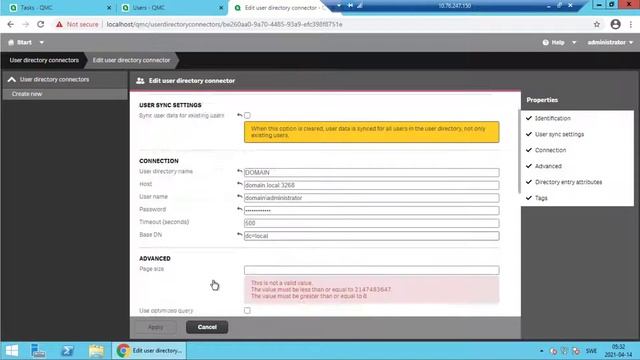Click User name input field
This screenshot has height=360, width=640.
[371, 198]
